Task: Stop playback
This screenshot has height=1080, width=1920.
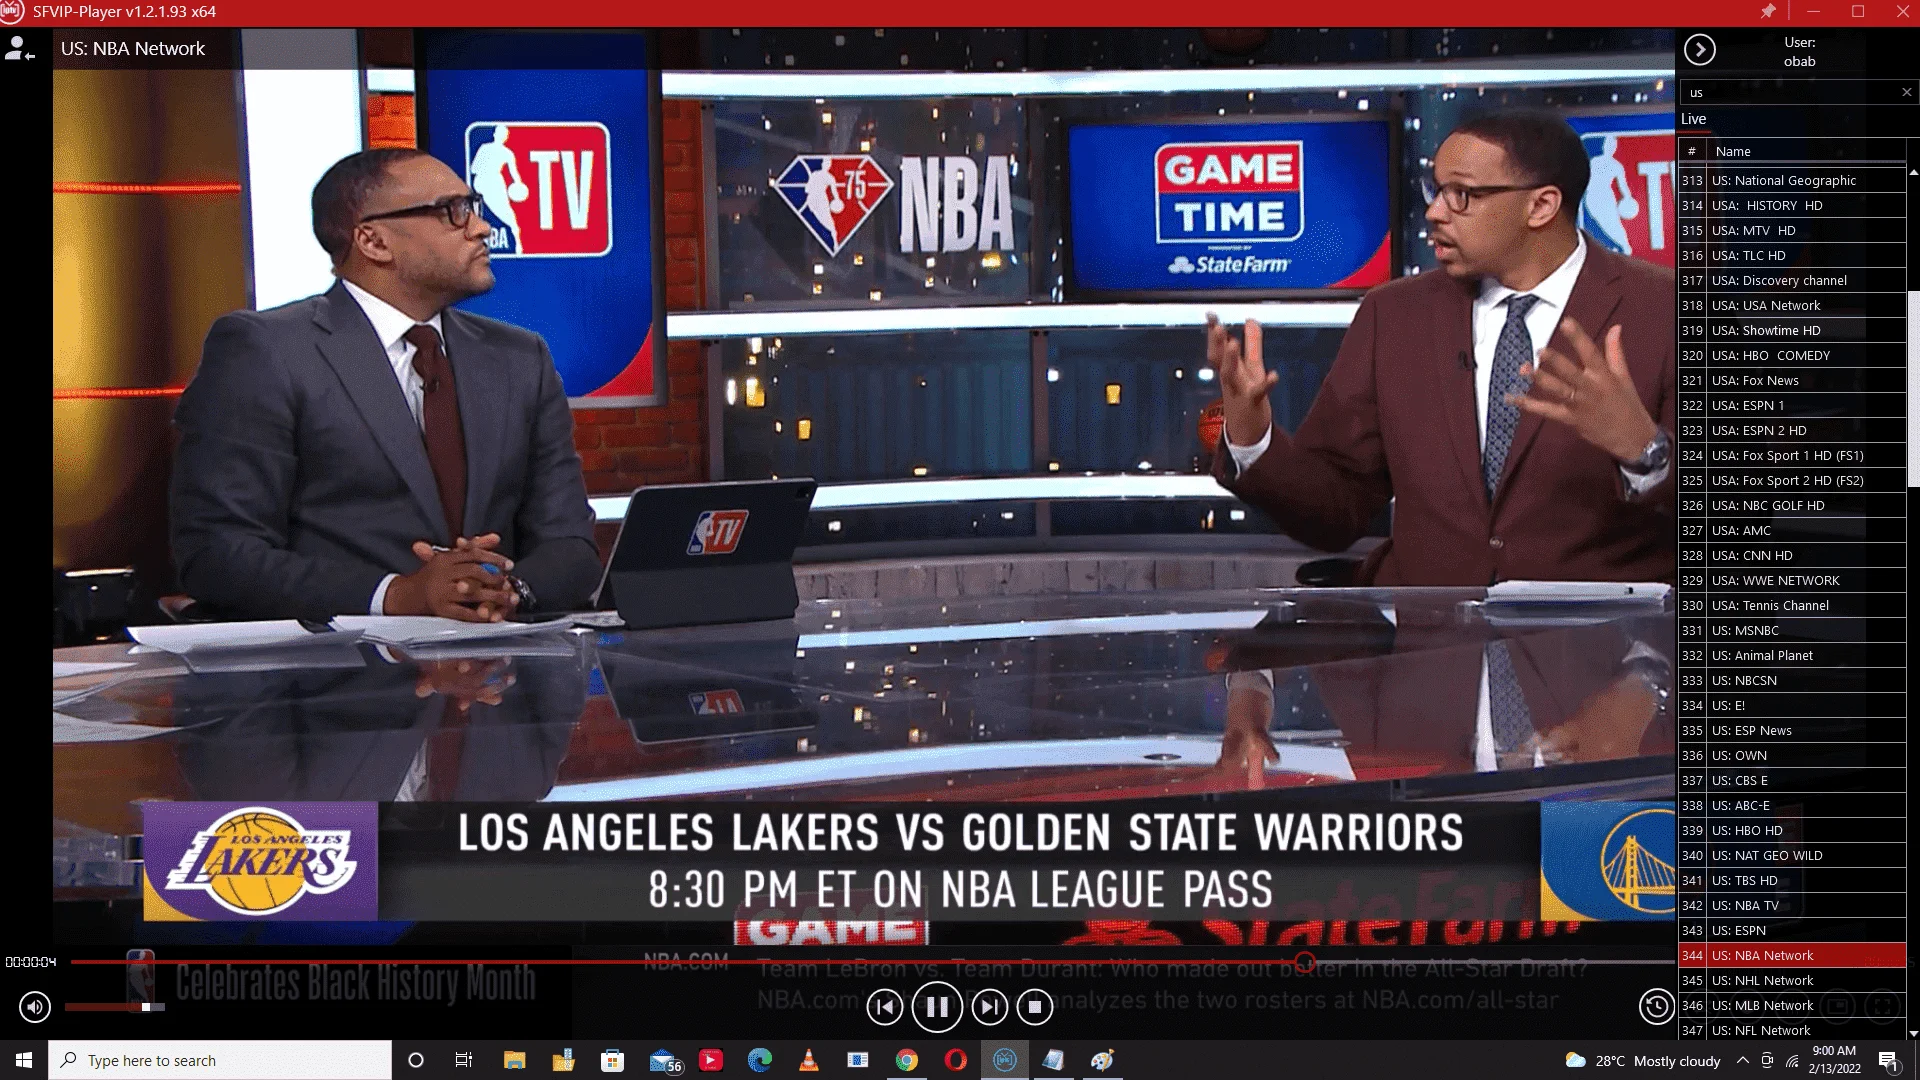Action: click(1035, 1007)
